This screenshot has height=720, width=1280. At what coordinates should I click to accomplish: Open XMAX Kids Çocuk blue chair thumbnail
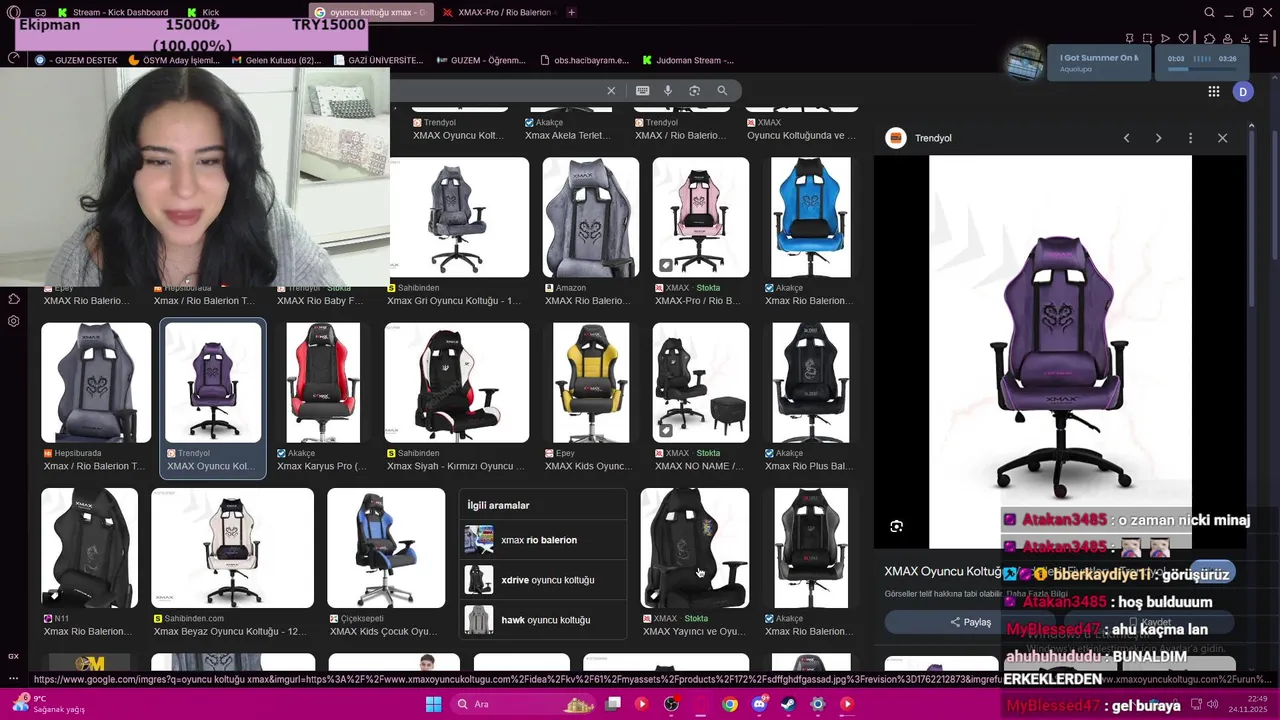click(x=386, y=548)
